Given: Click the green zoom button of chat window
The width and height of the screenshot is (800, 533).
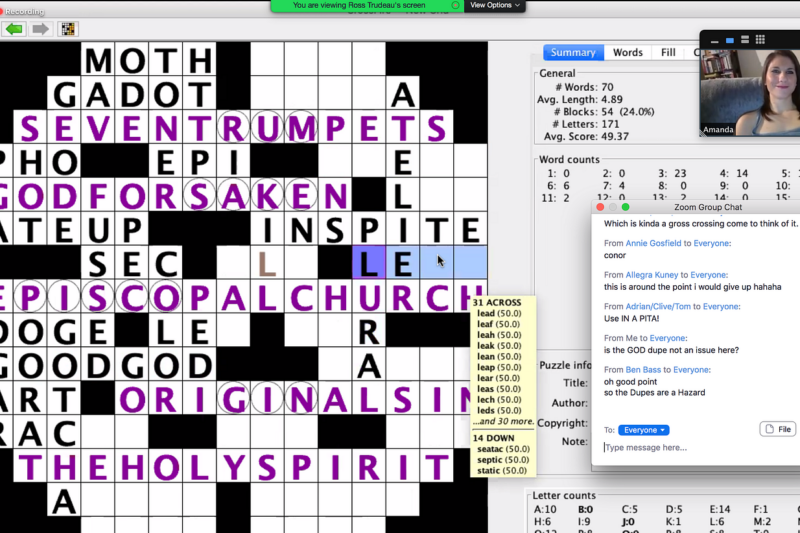Looking at the screenshot, I should [x=626, y=207].
